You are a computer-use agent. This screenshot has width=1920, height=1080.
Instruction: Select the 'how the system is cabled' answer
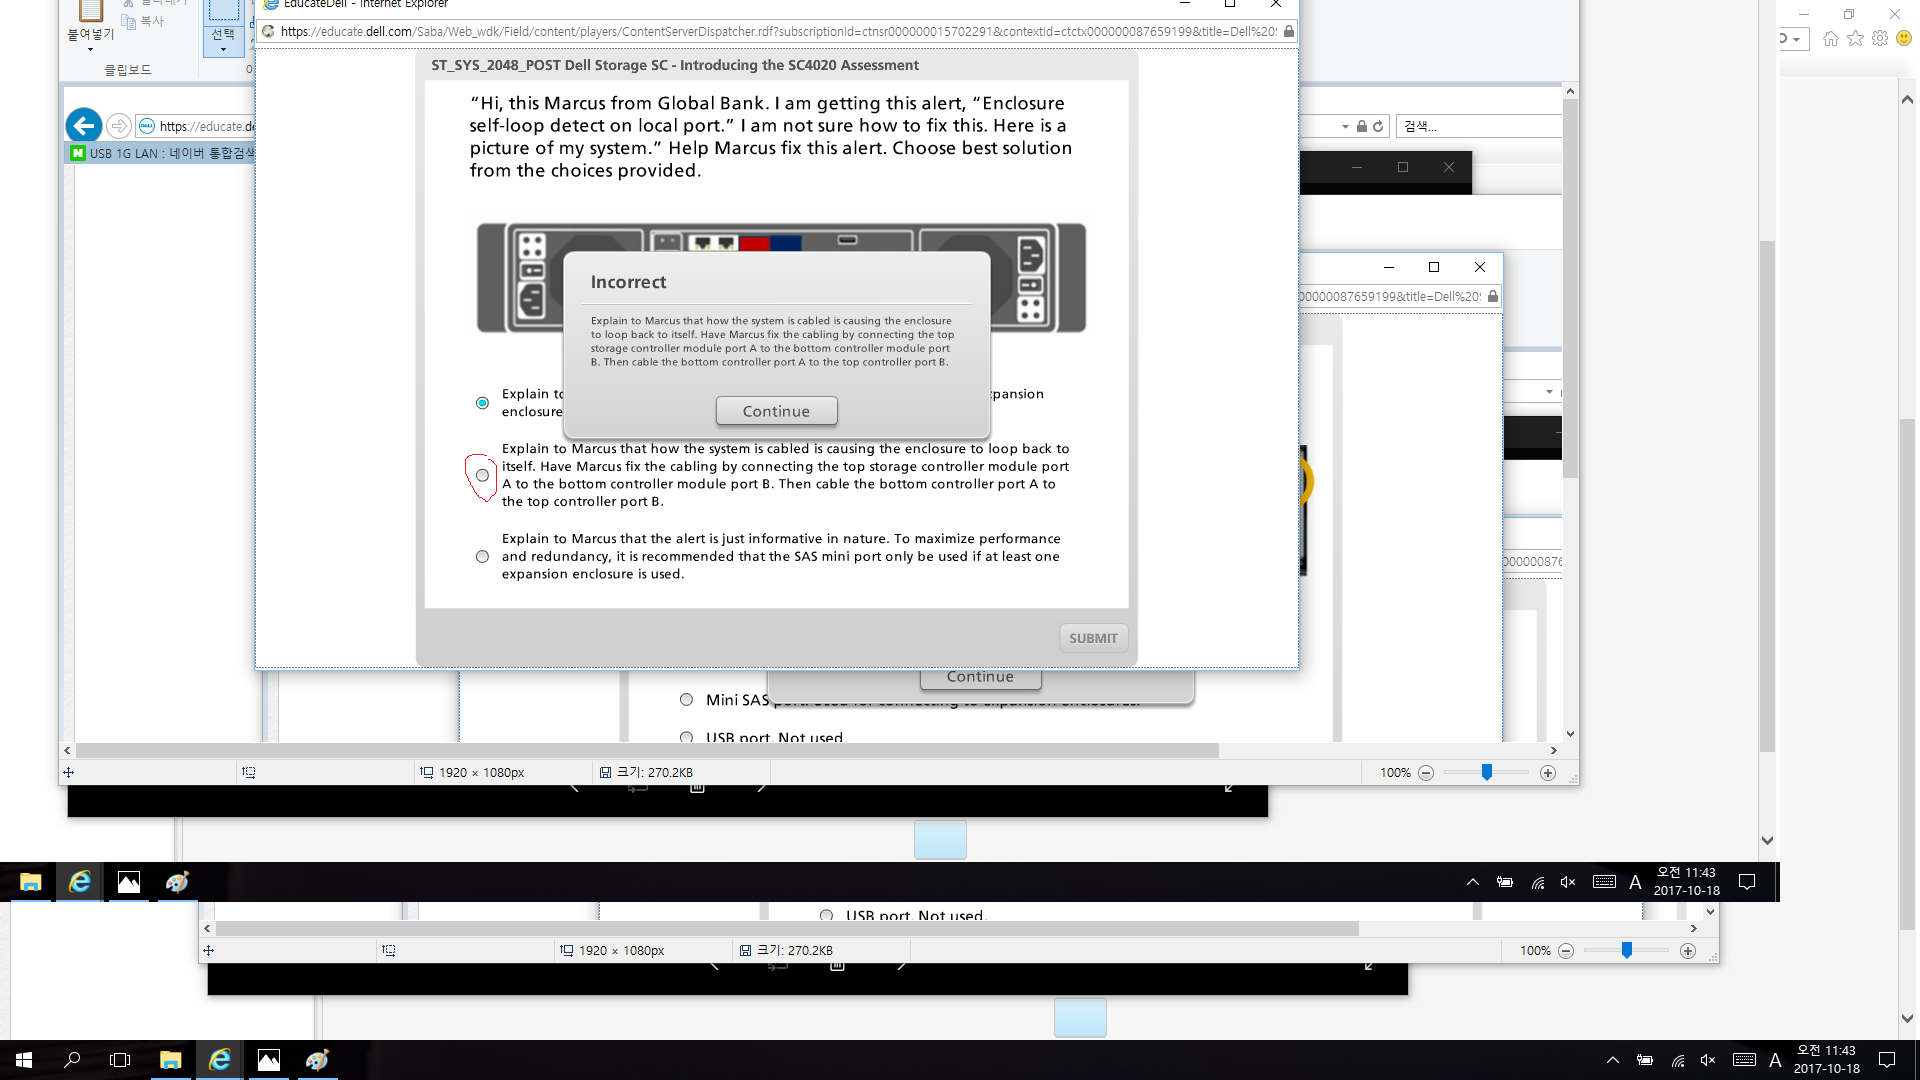pyautogui.click(x=482, y=476)
